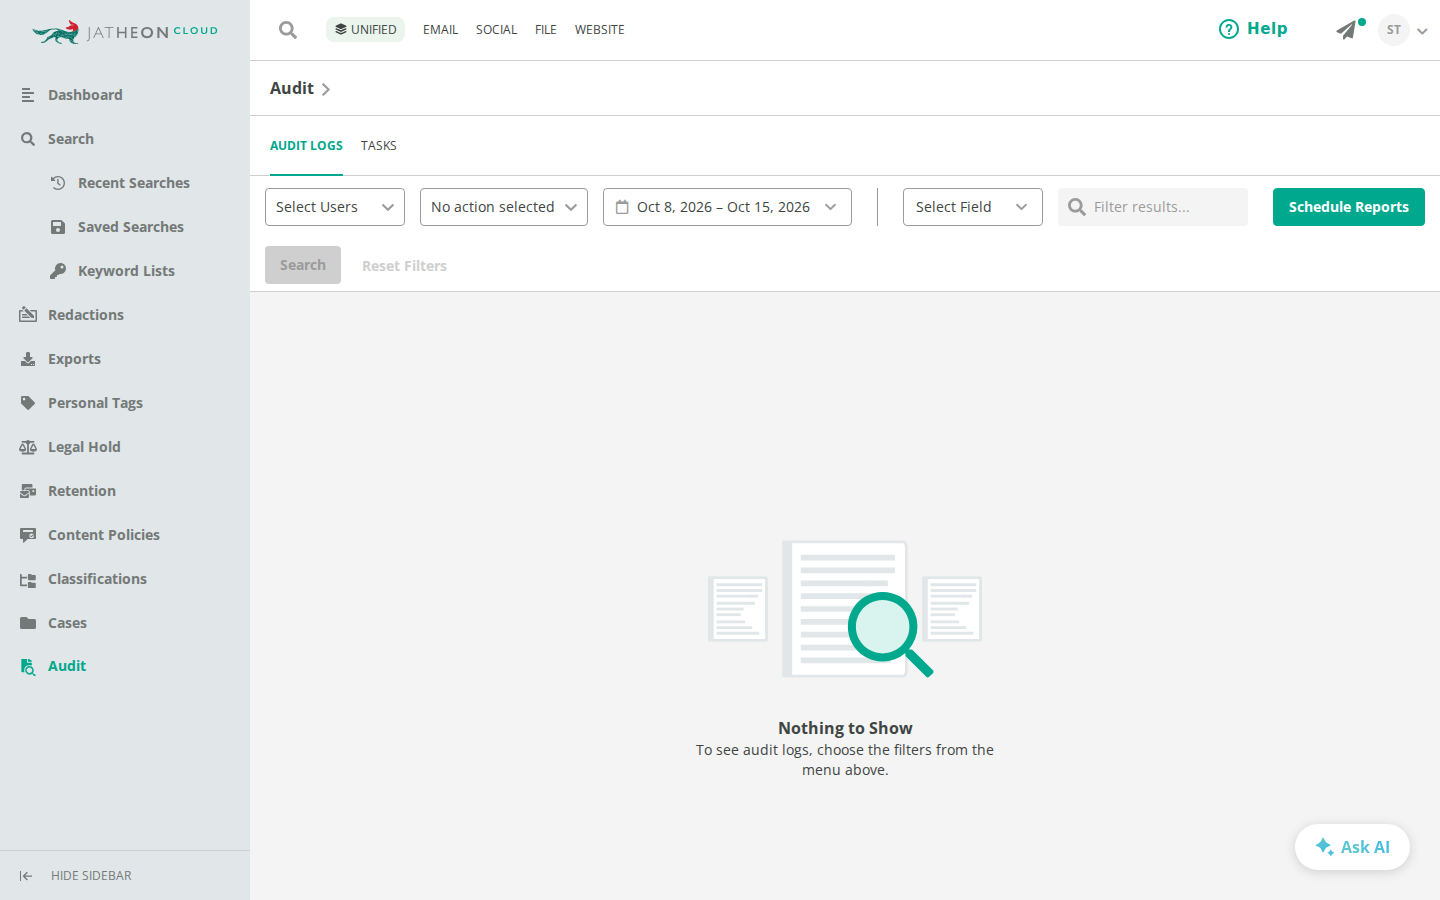The height and width of the screenshot is (900, 1440).
Task: Click the Jatheon Cloud logo
Action: click(x=125, y=32)
